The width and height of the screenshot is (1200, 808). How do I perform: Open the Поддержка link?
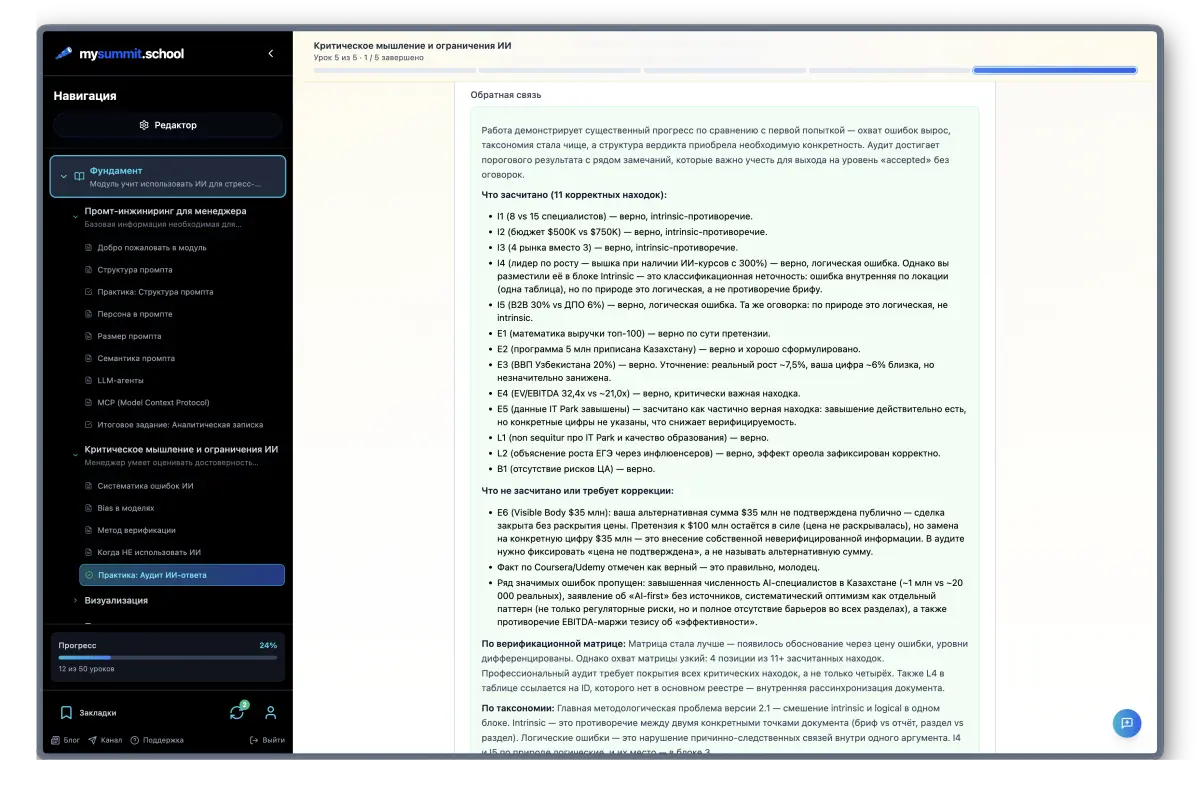click(x=156, y=740)
